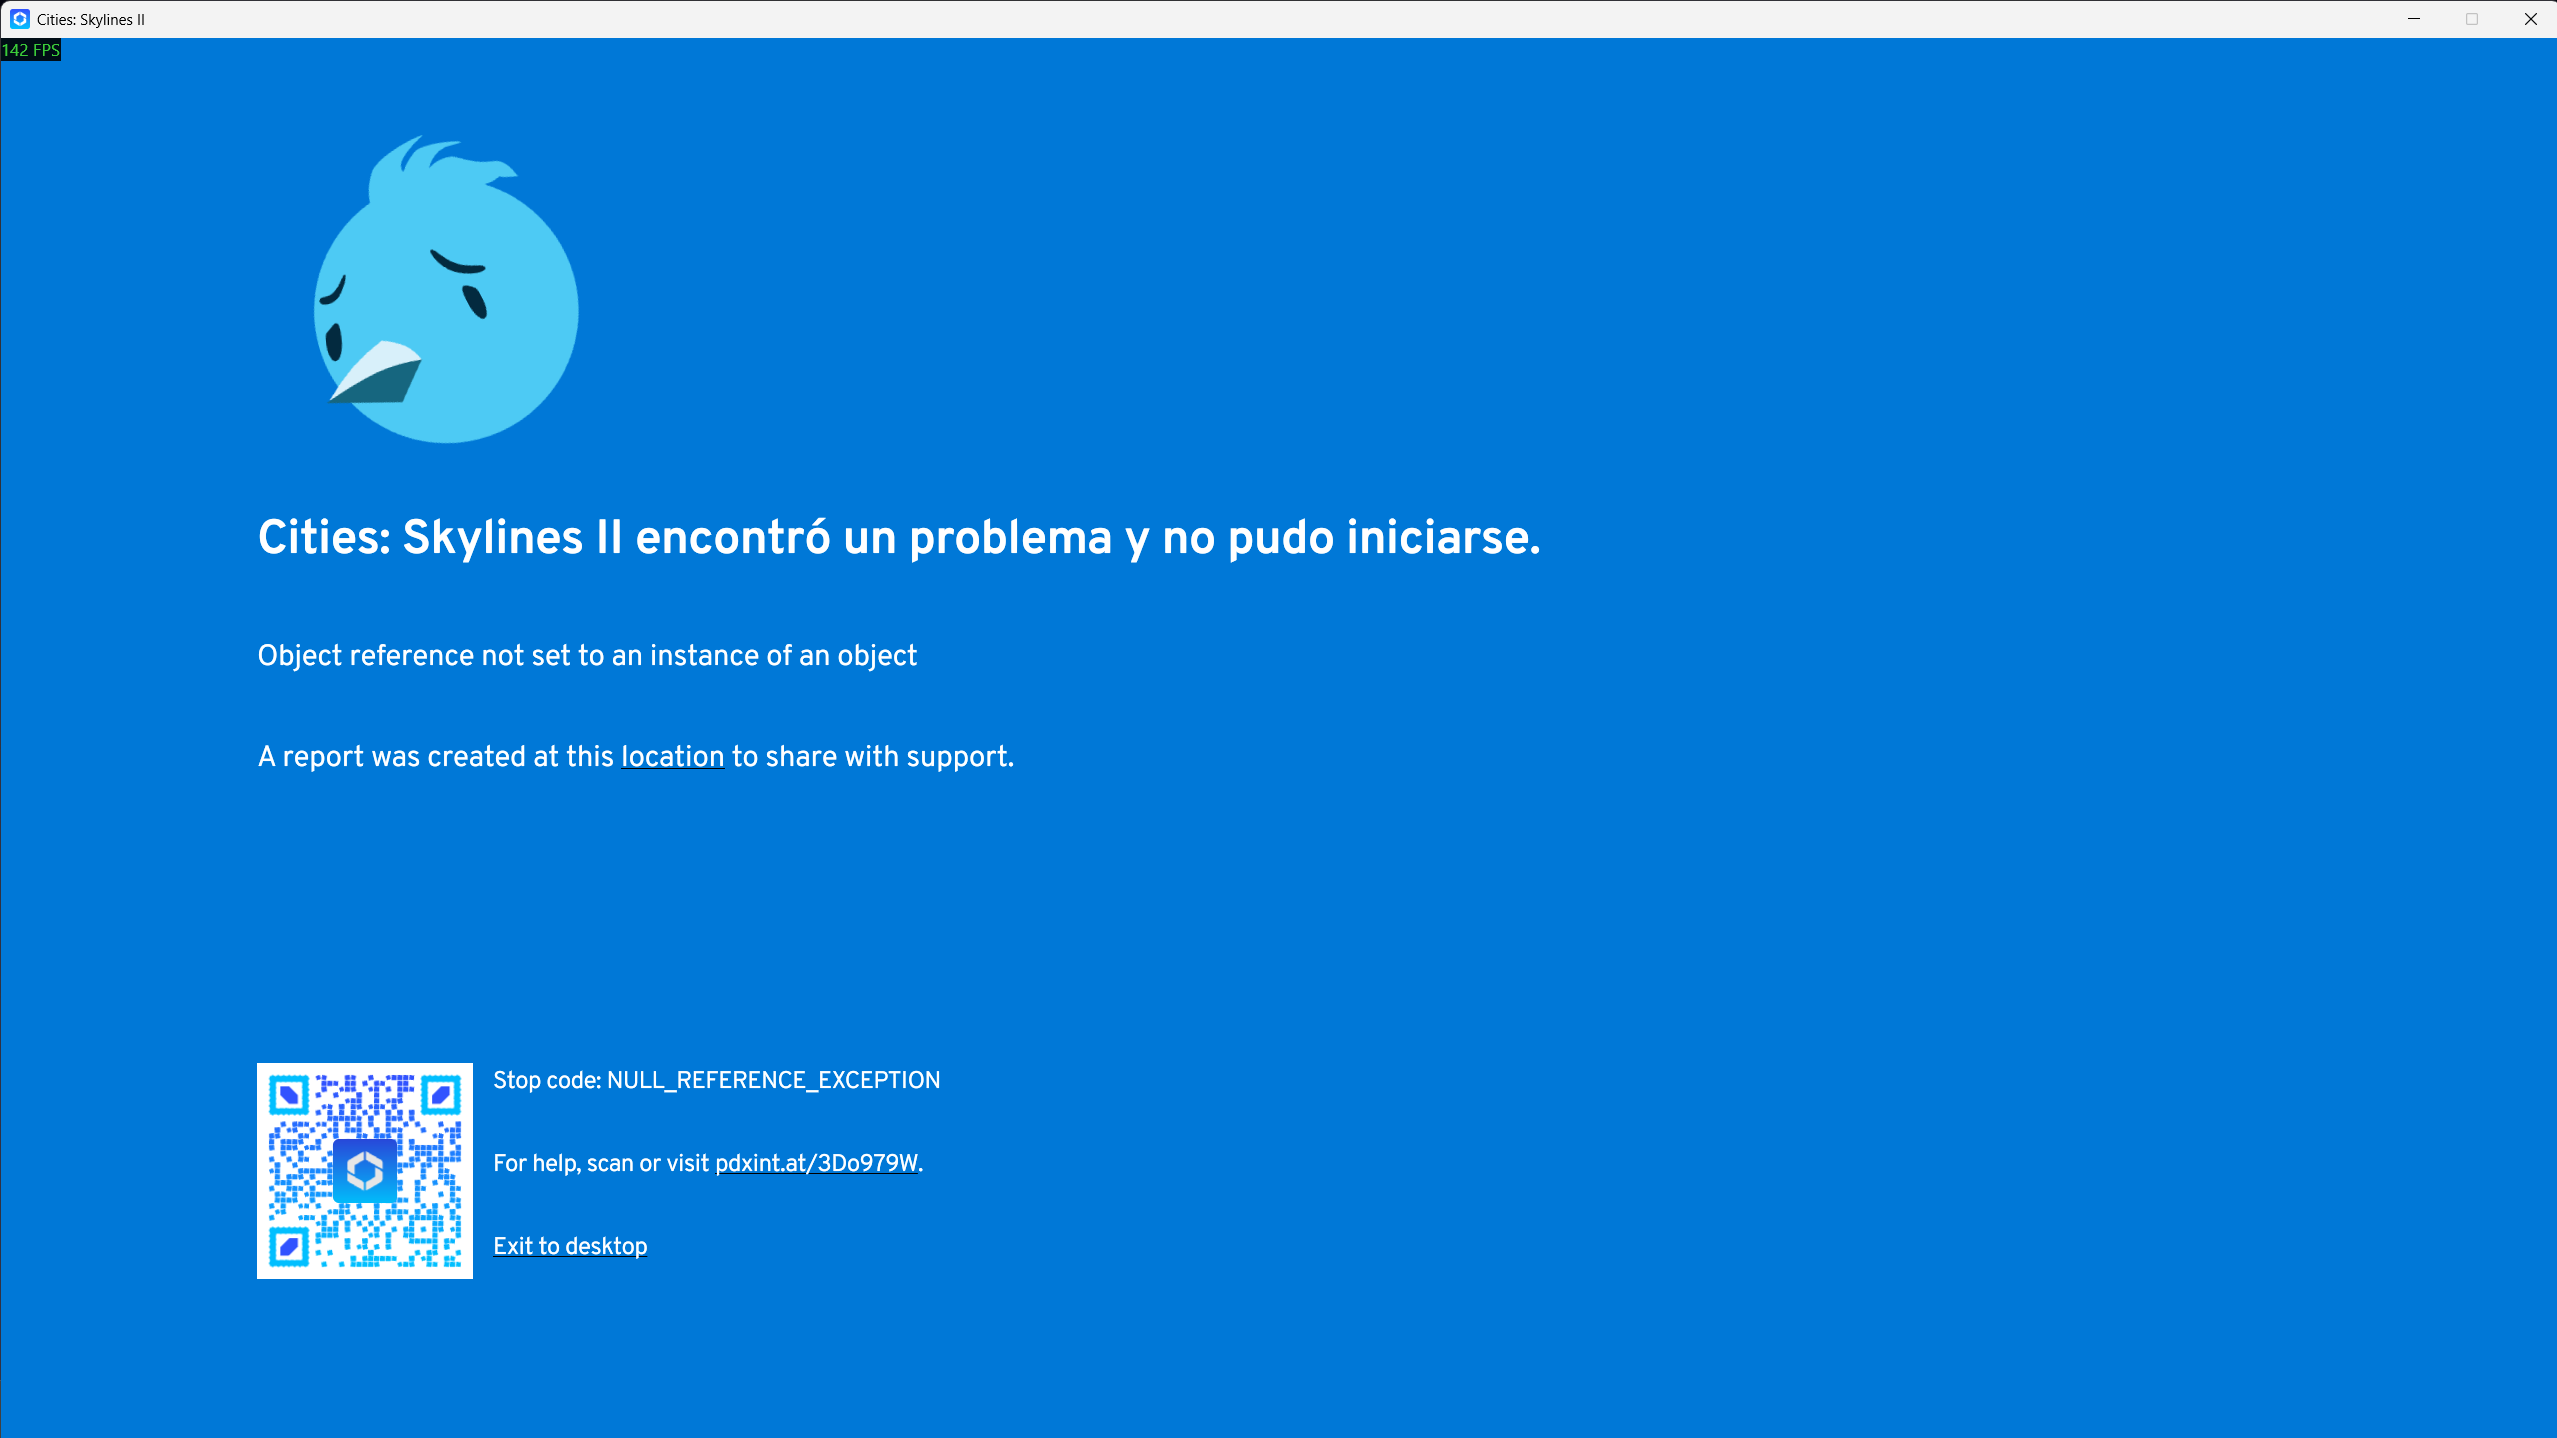Click the "Object reference not set" error message

coord(587,656)
